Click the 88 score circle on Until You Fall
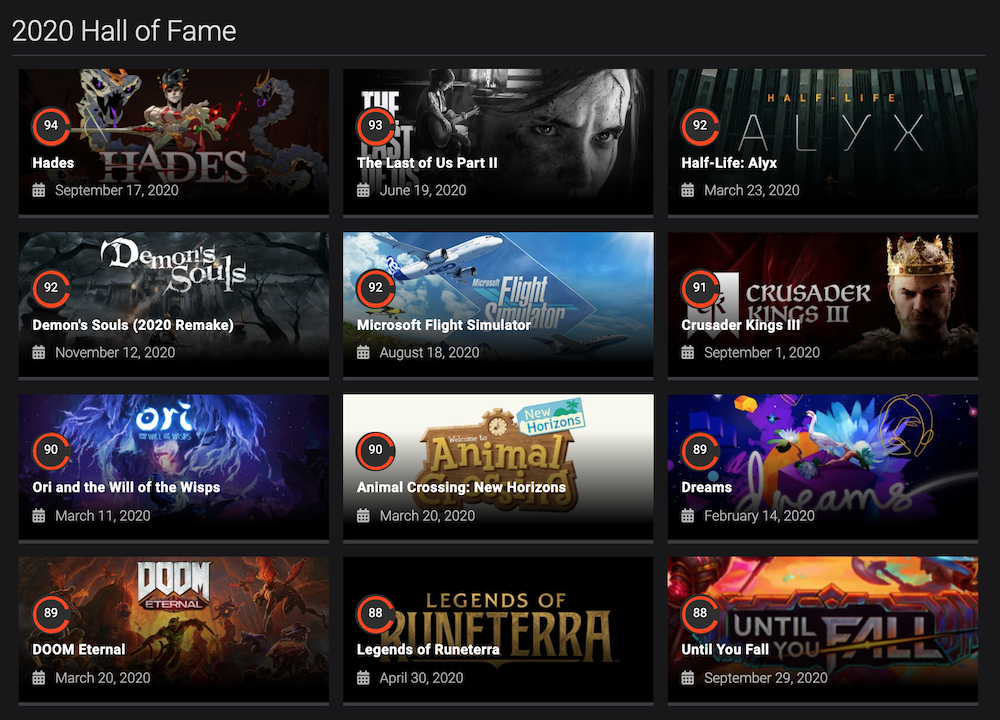Image resolution: width=1000 pixels, height=720 pixels. 700,613
